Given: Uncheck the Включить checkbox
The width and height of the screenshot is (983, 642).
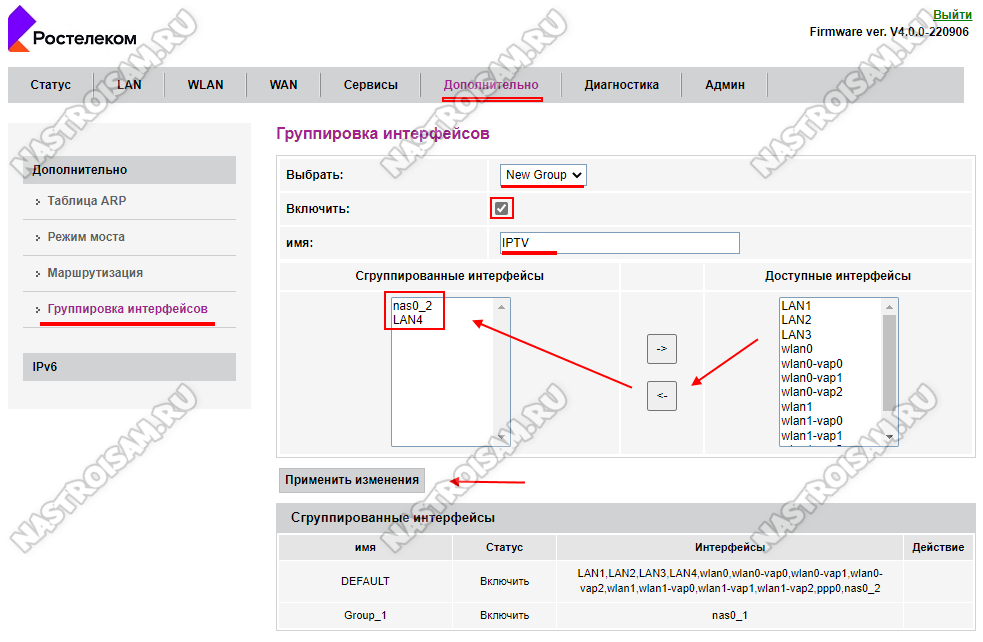Looking at the screenshot, I should click(502, 208).
